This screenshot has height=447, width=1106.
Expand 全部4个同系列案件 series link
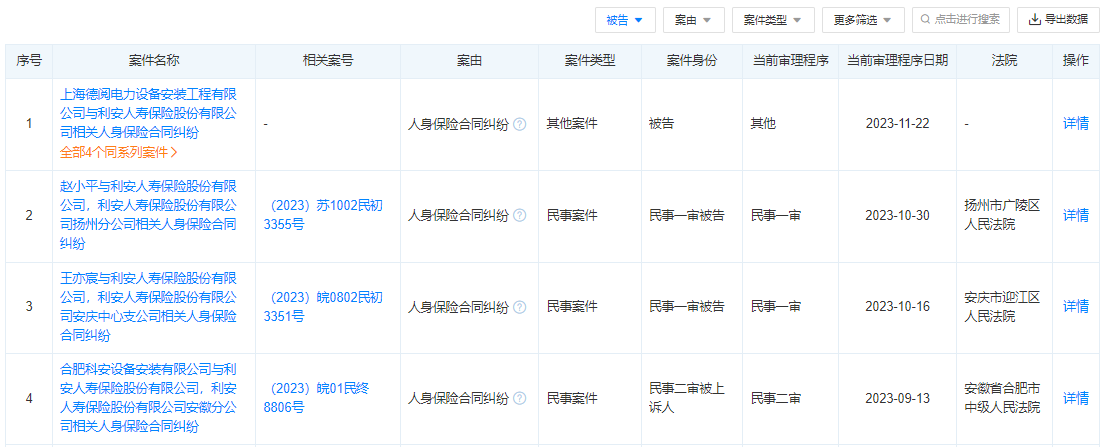pyautogui.click(x=118, y=152)
